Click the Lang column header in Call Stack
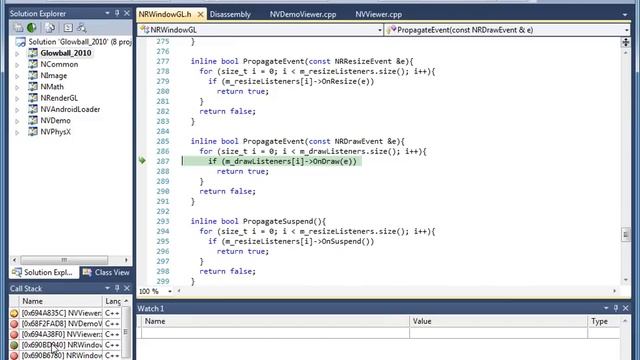This screenshot has width=640, height=360. [x=113, y=301]
